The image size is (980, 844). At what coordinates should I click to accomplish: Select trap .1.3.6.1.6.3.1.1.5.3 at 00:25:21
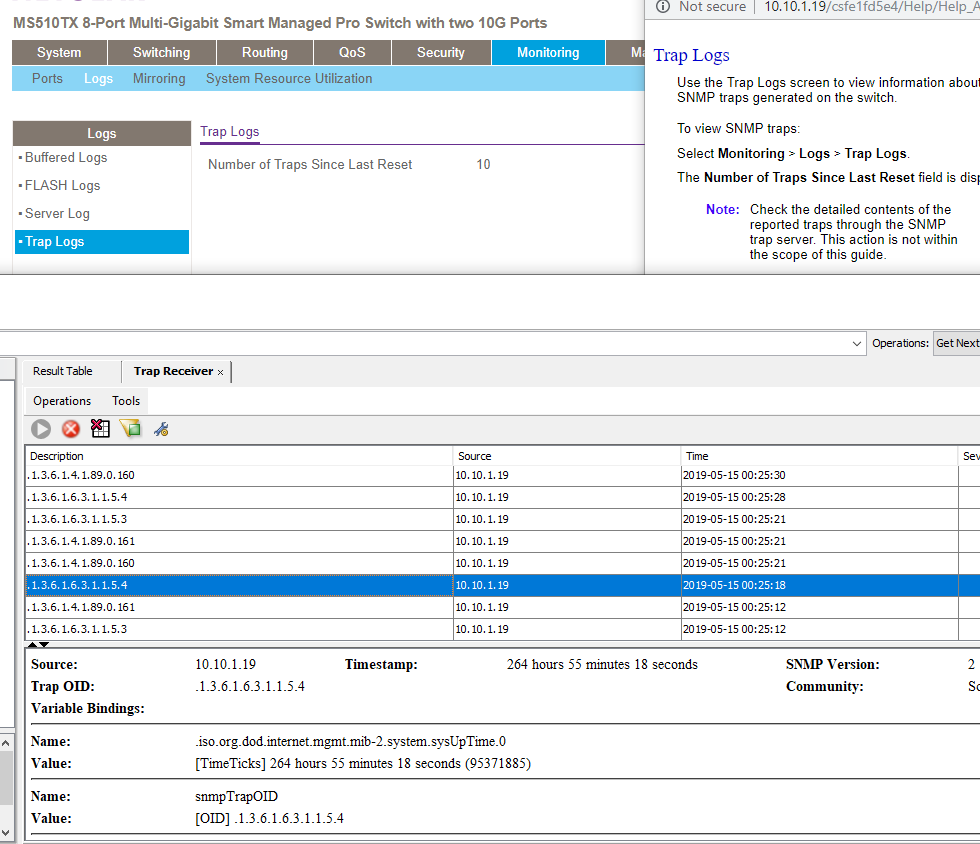[x=502, y=520]
